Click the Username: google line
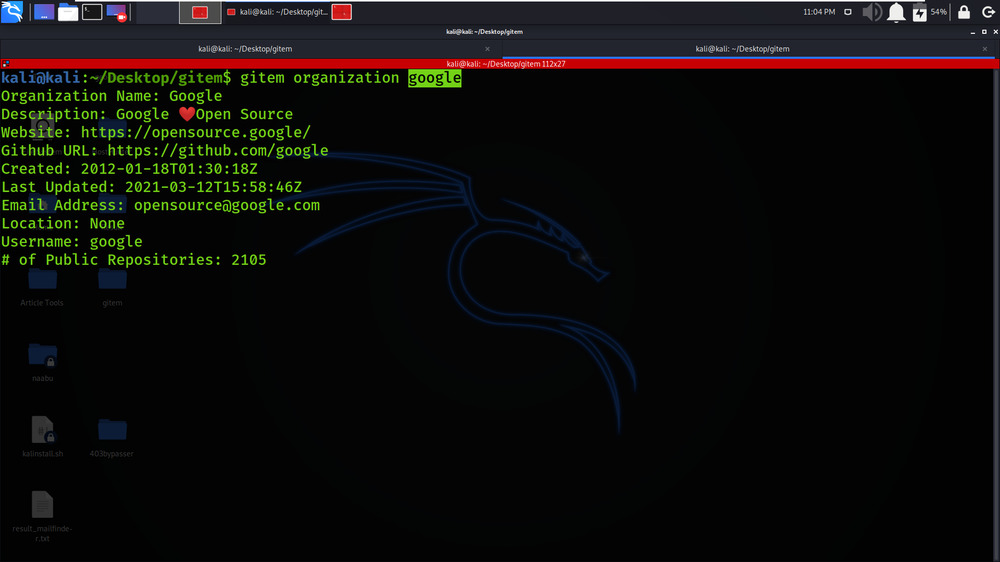 click(71, 242)
